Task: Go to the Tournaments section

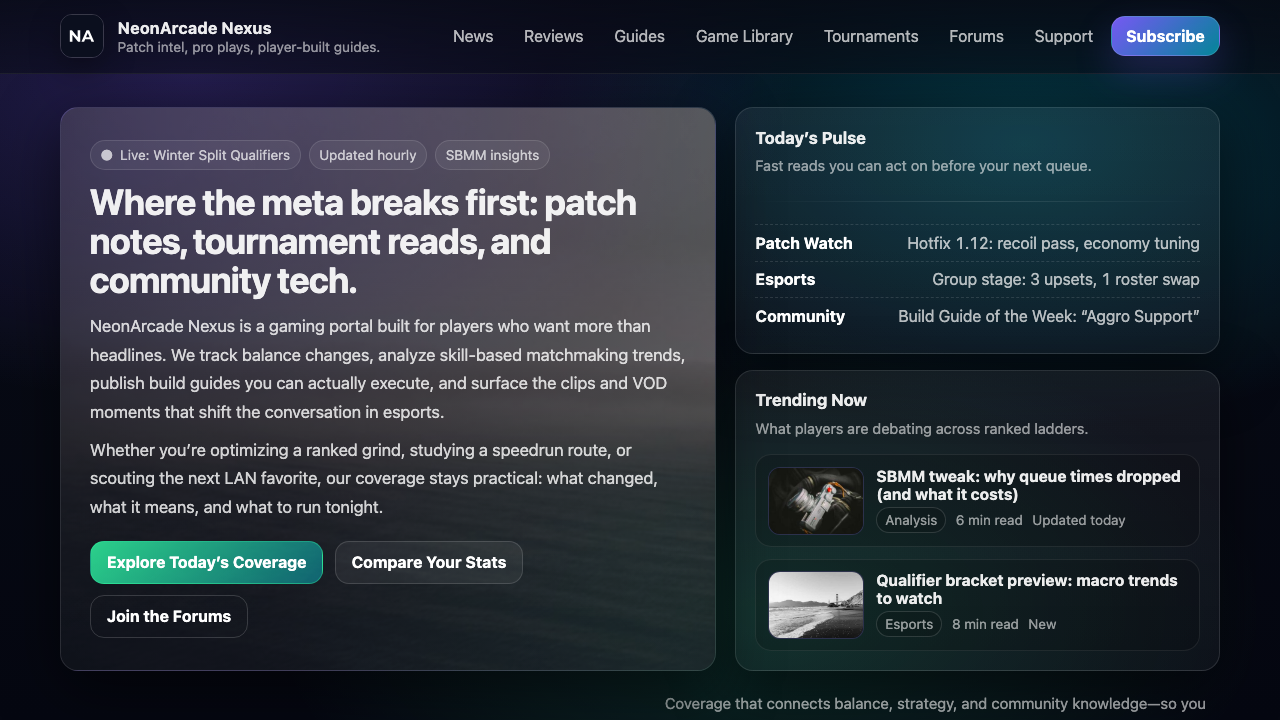Action: click(x=871, y=36)
